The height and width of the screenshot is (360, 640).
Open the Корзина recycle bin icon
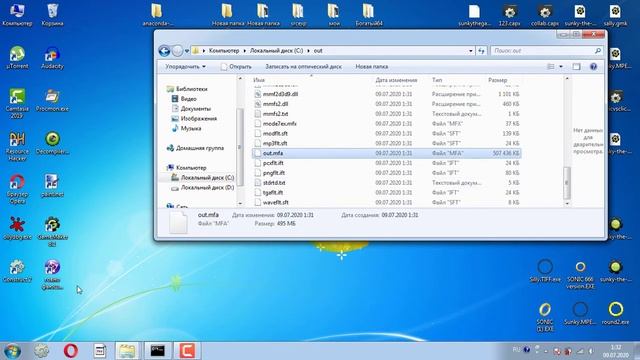pyautogui.click(x=52, y=14)
